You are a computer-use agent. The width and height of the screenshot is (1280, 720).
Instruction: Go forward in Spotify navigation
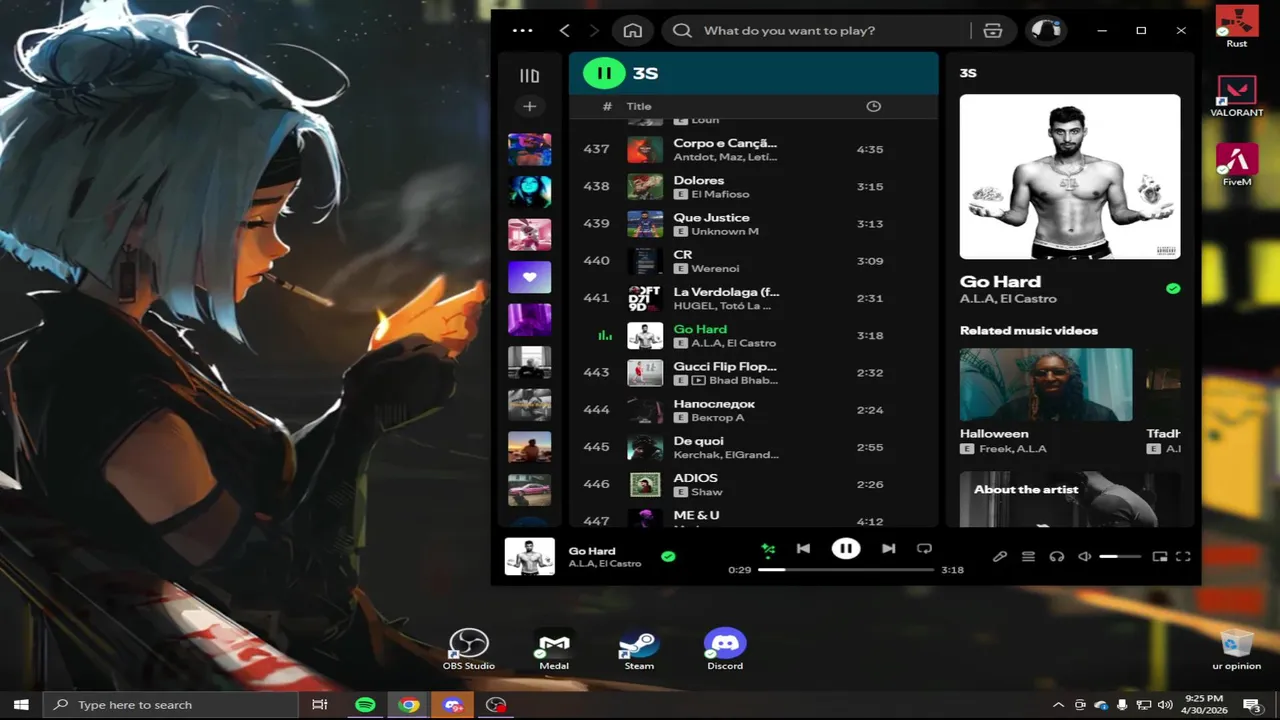pyautogui.click(x=594, y=31)
